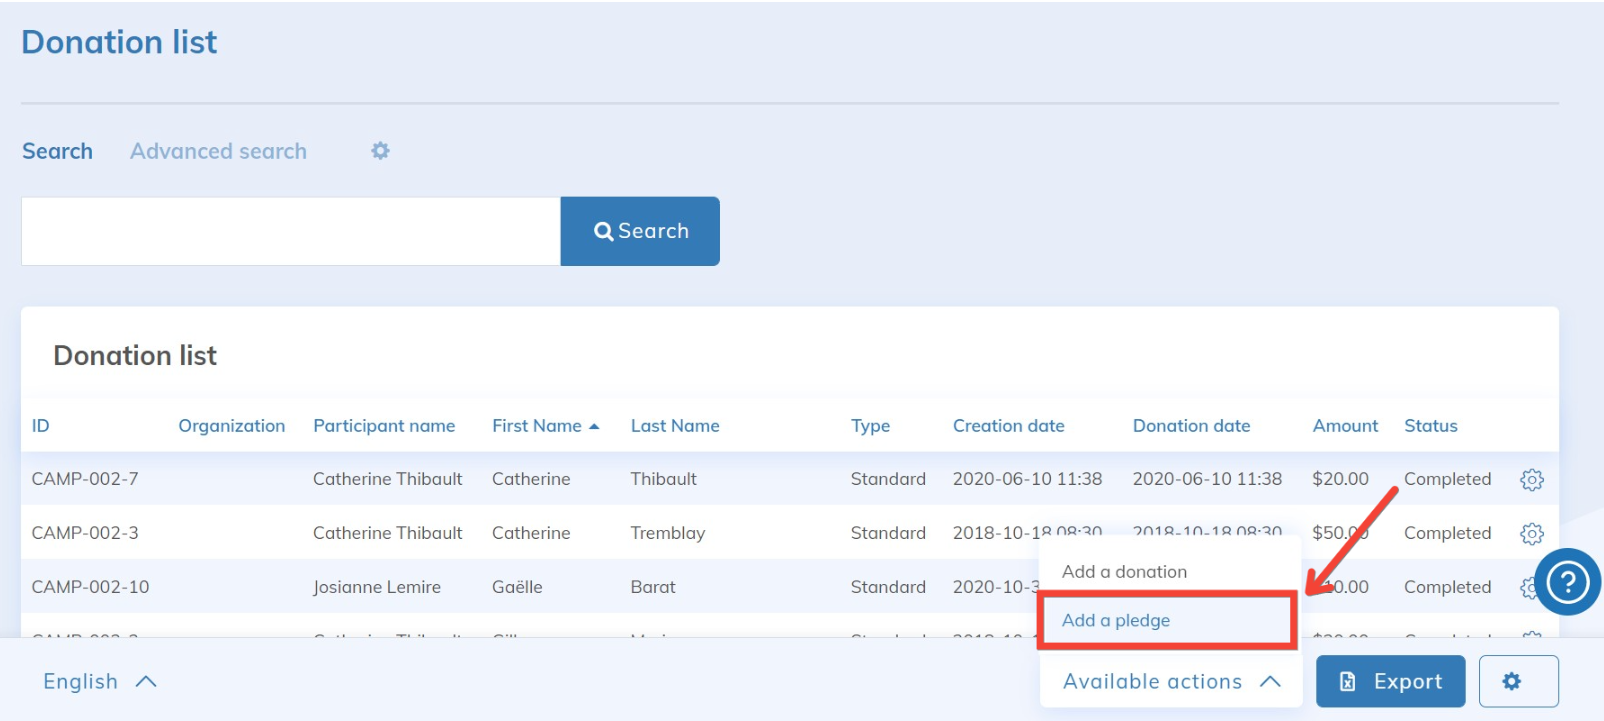Open the round help question mark icon
The width and height of the screenshot is (1604, 721).
1567,582
